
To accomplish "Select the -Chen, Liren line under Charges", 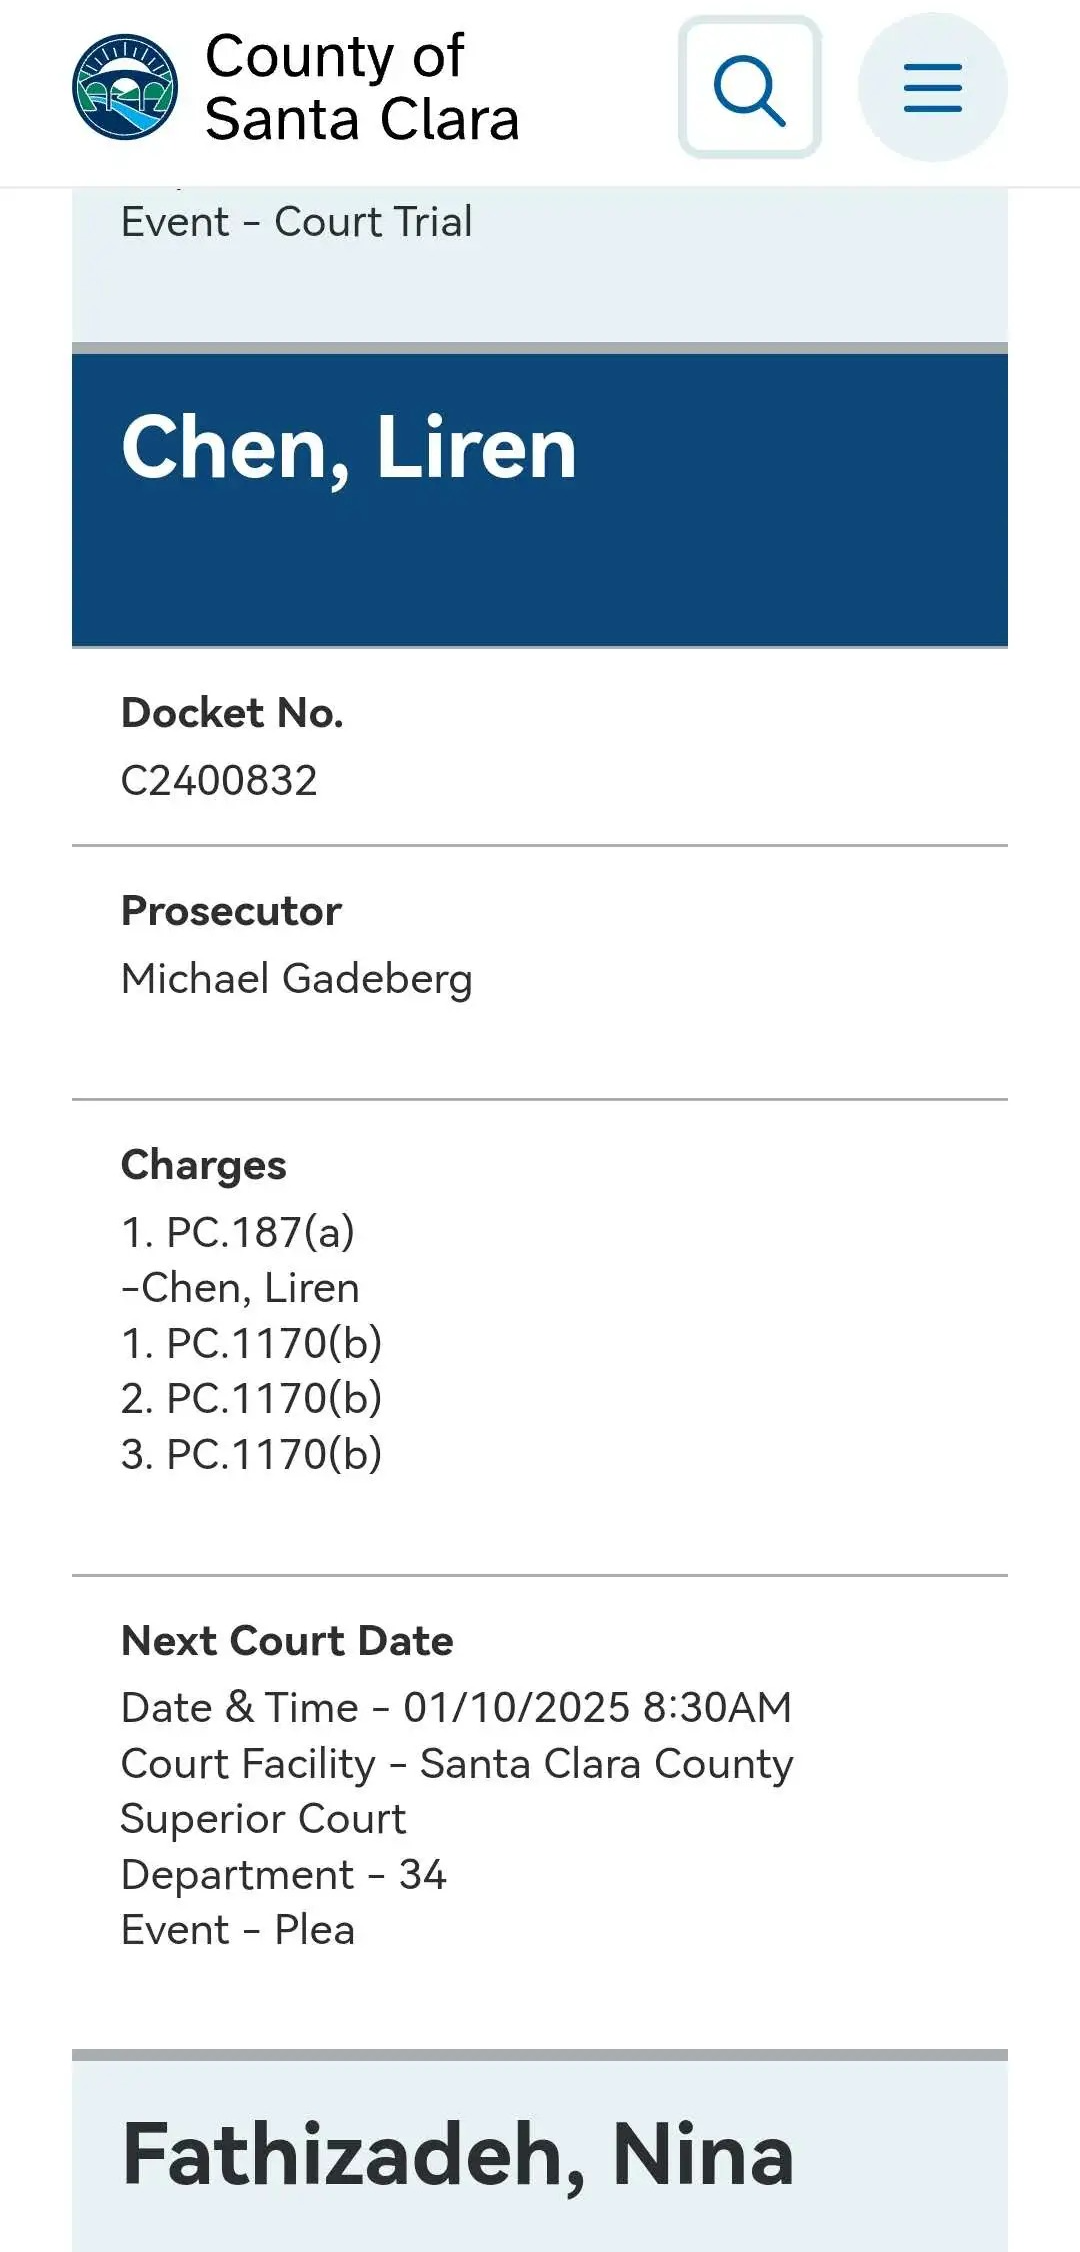I will [x=240, y=1288].
